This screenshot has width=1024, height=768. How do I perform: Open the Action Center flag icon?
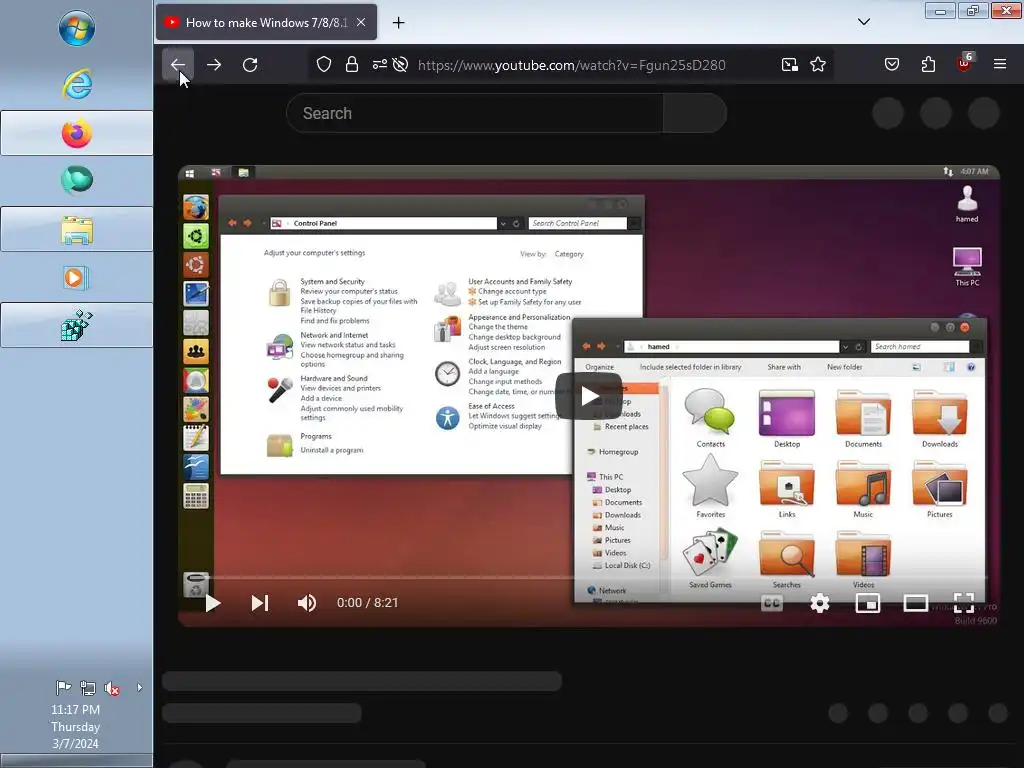click(63, 688)
